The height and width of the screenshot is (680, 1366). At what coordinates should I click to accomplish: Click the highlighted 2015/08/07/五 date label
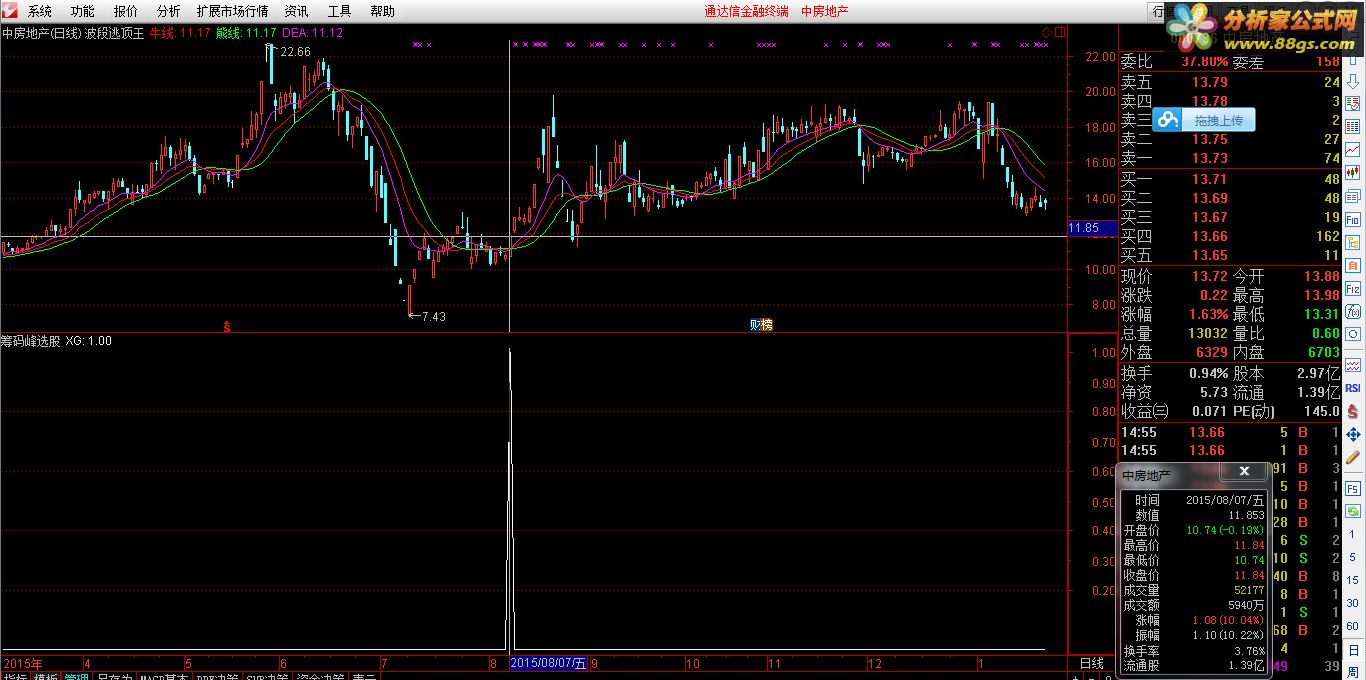coord(548,663)
